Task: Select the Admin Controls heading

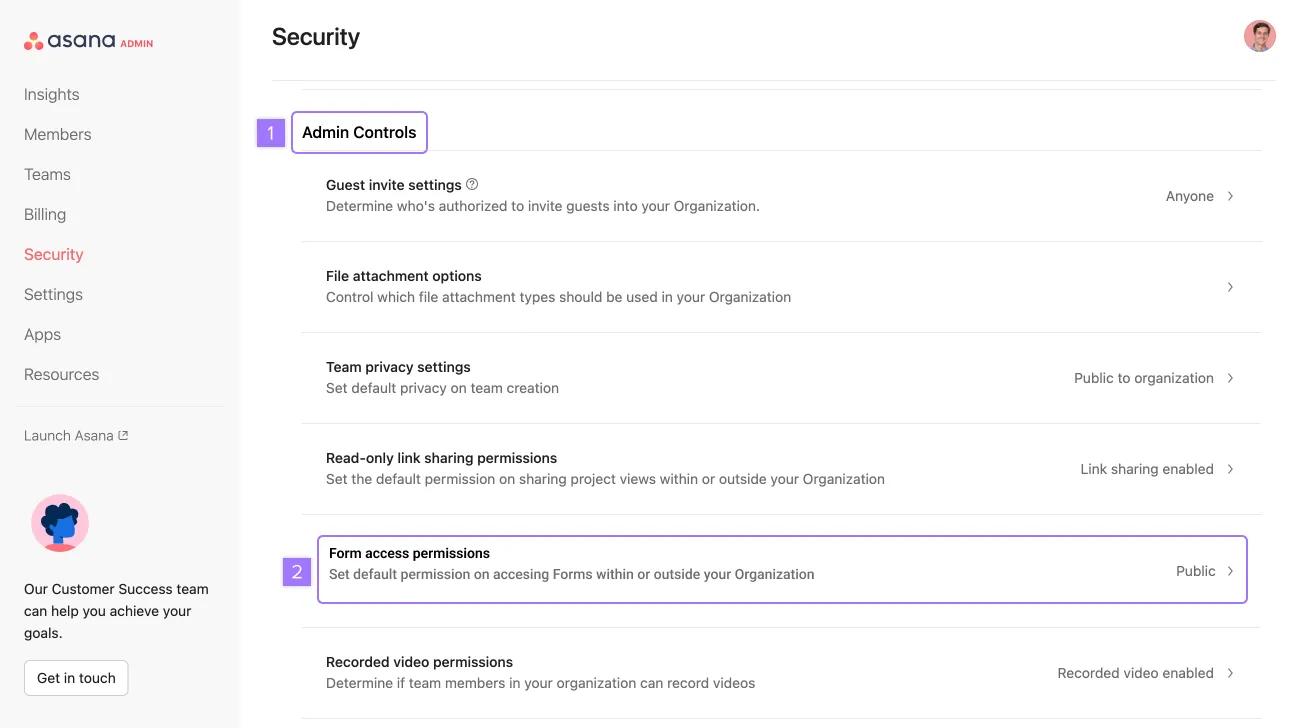Action: pyautogui.click(x=358, y=131)
